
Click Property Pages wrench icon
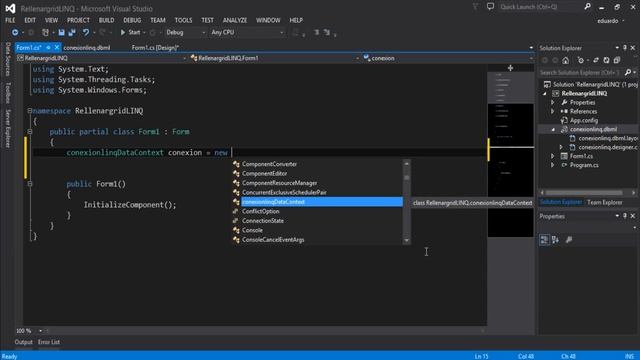[x=569, y=240]
